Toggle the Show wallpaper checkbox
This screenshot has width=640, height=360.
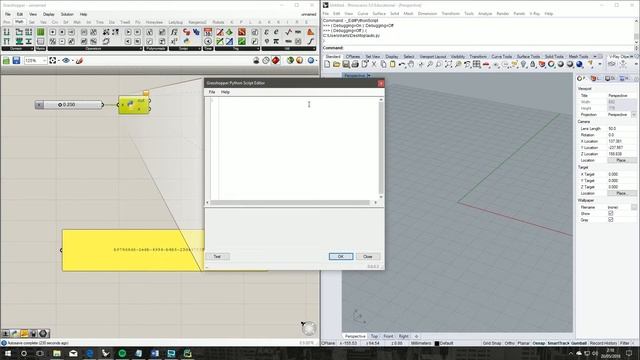[x=611, y=213]
